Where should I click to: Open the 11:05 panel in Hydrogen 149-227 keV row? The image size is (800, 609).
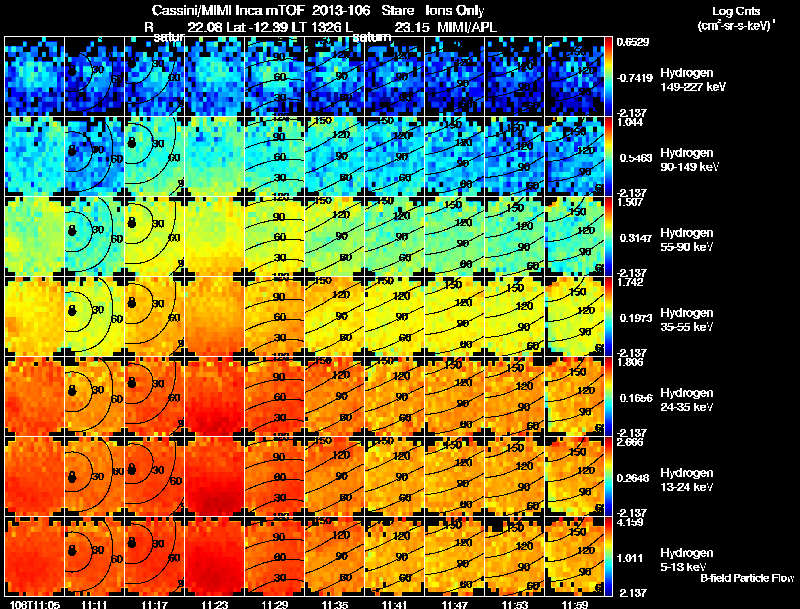[x=35, y=77]
